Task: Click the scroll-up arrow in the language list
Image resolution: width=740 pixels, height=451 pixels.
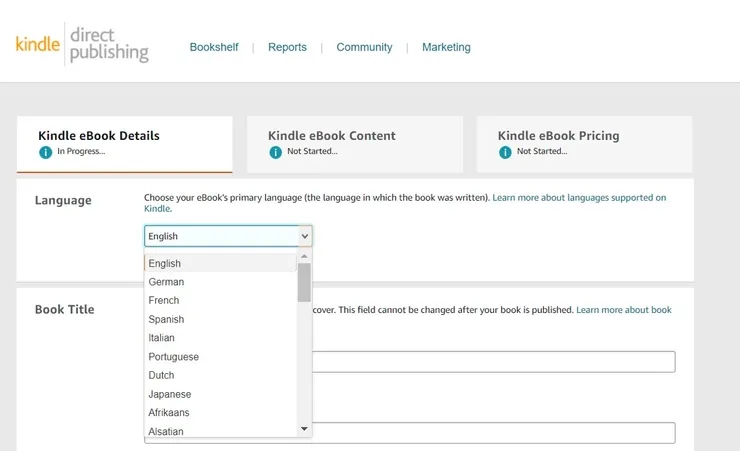Action: point(304,256)
